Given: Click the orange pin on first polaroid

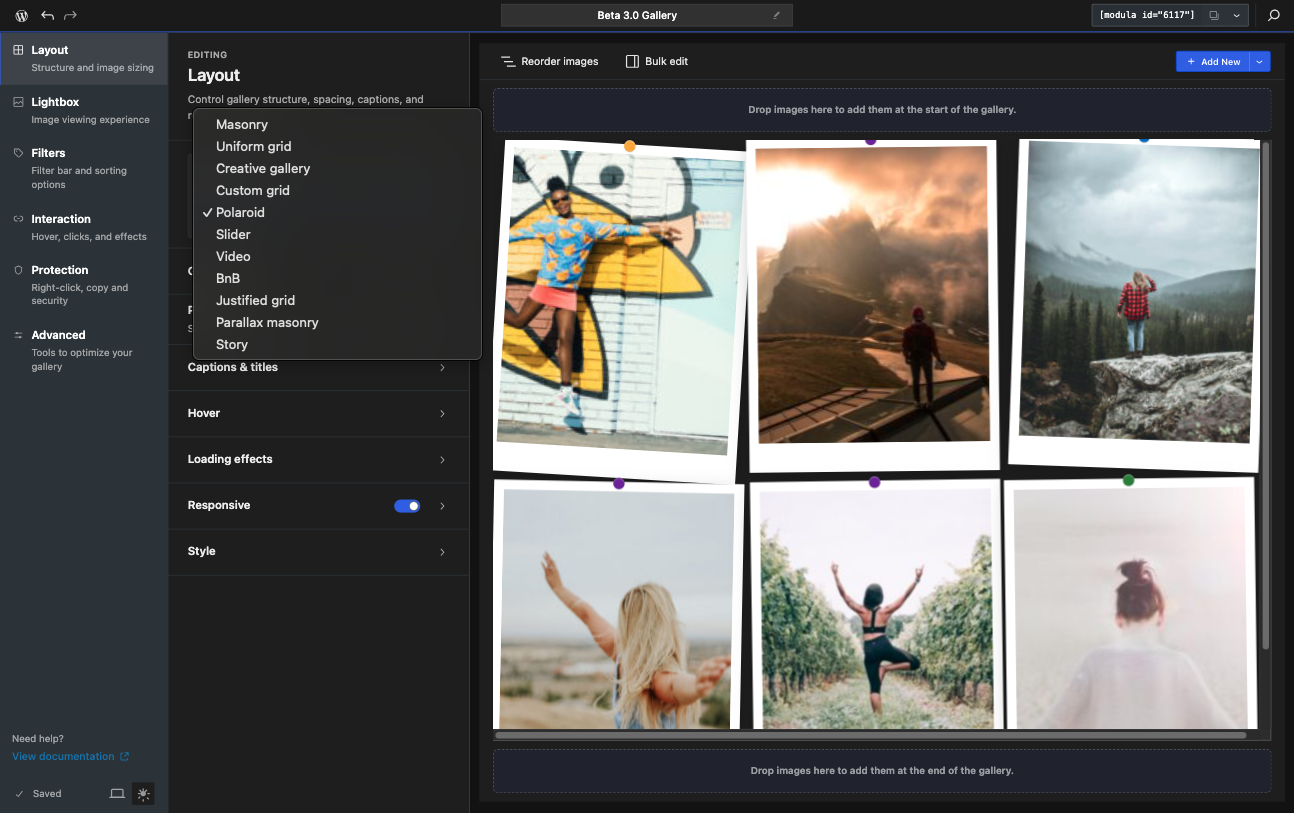Looking at the screenshot, I should [x=630, y=146].
